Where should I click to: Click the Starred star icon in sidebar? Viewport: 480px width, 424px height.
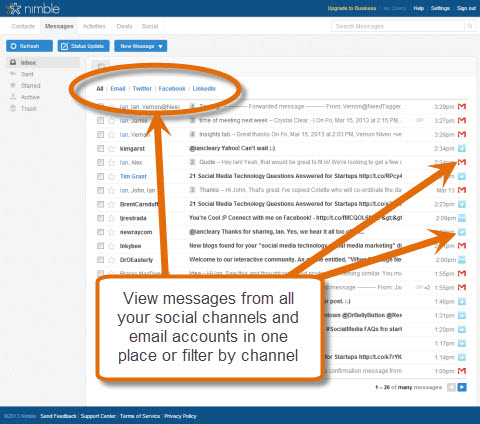13,85
